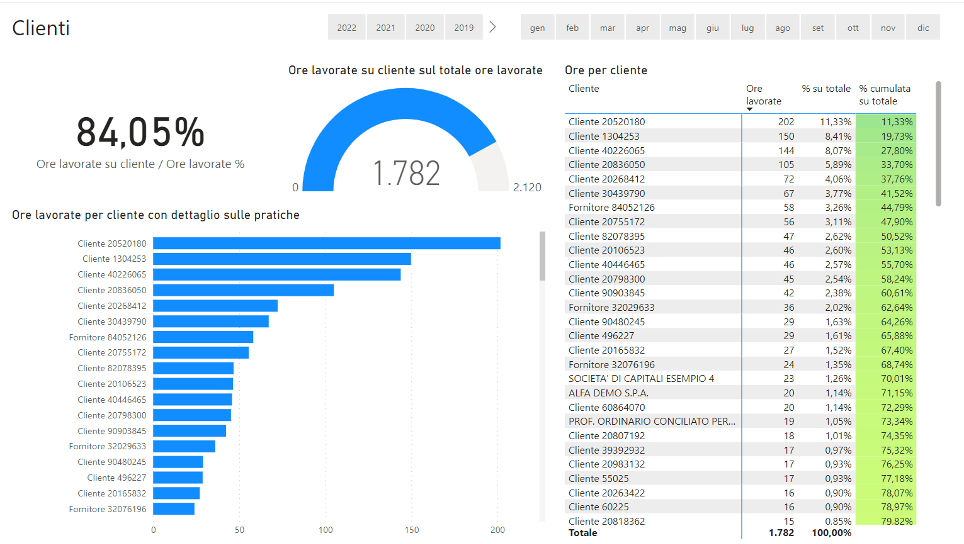This screenshot has height=544, width=964.
Task: Select the 2022 year slicer button
Action: (347, 28)
